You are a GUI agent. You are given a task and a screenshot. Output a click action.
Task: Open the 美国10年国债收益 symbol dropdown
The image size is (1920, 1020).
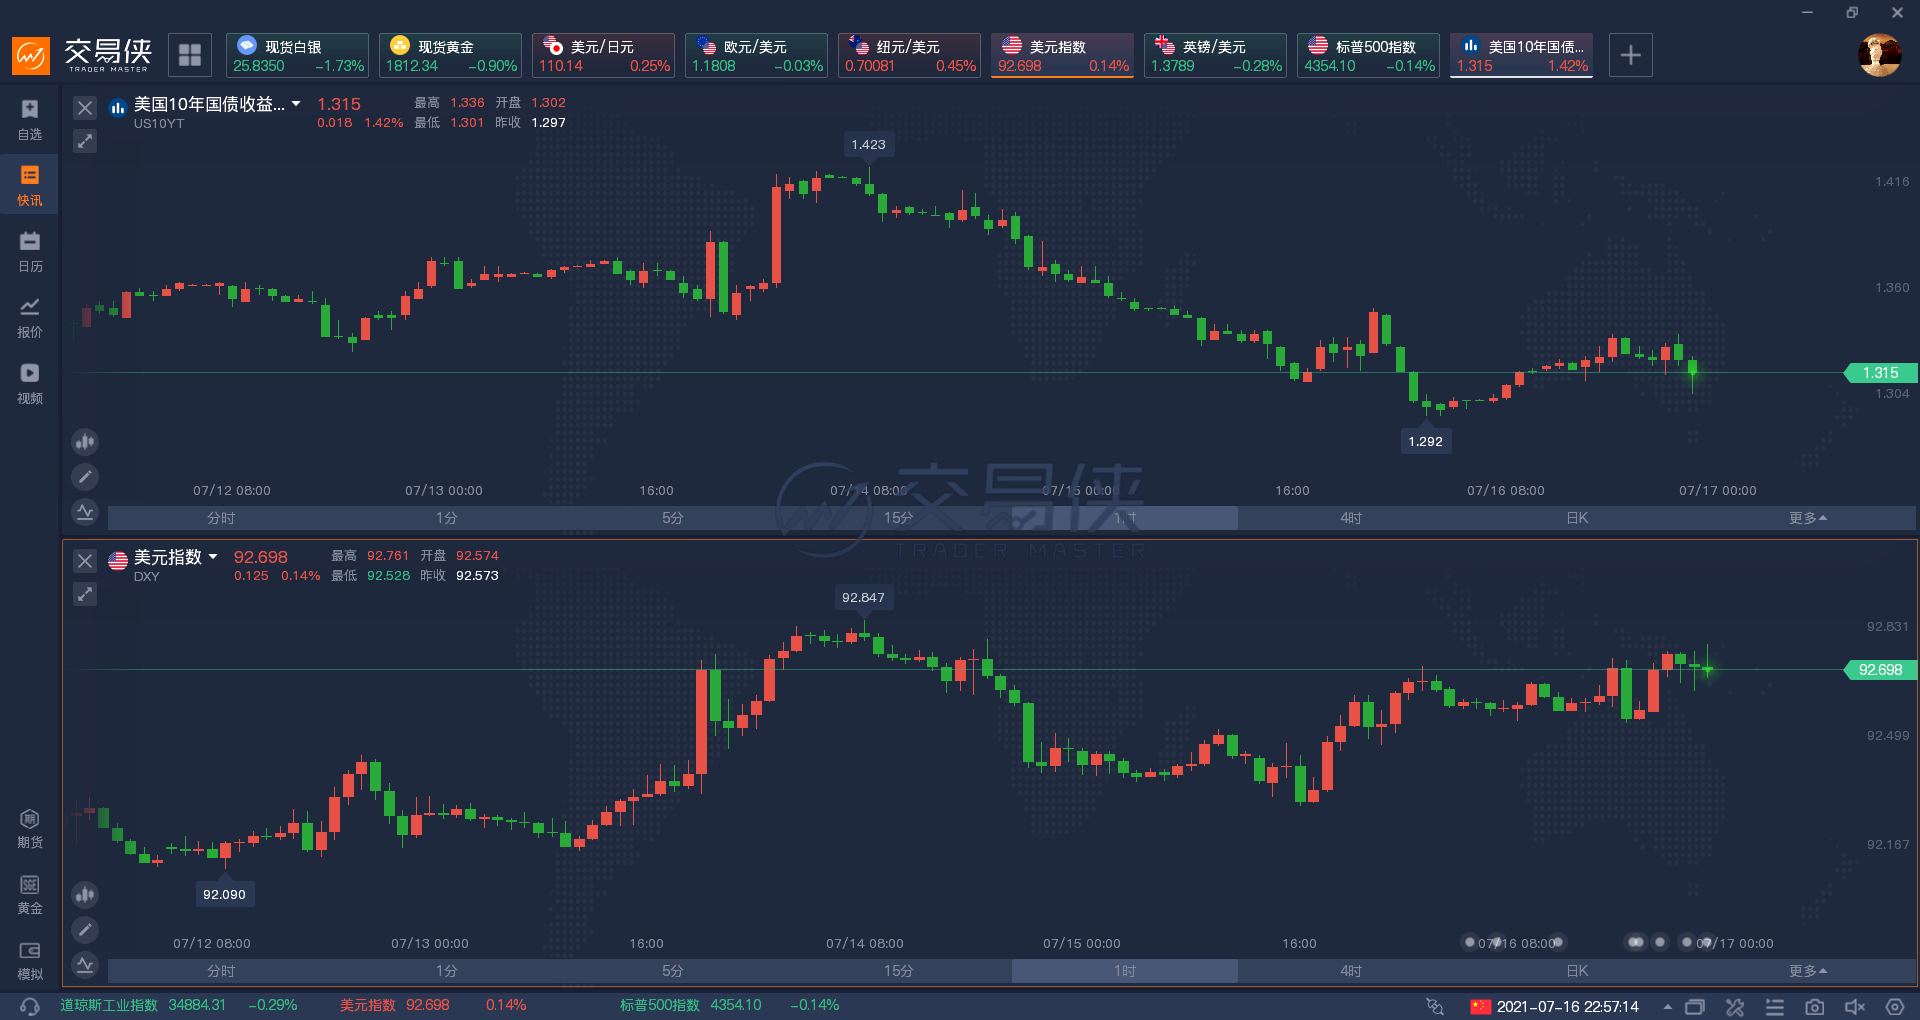click(296, 104)
